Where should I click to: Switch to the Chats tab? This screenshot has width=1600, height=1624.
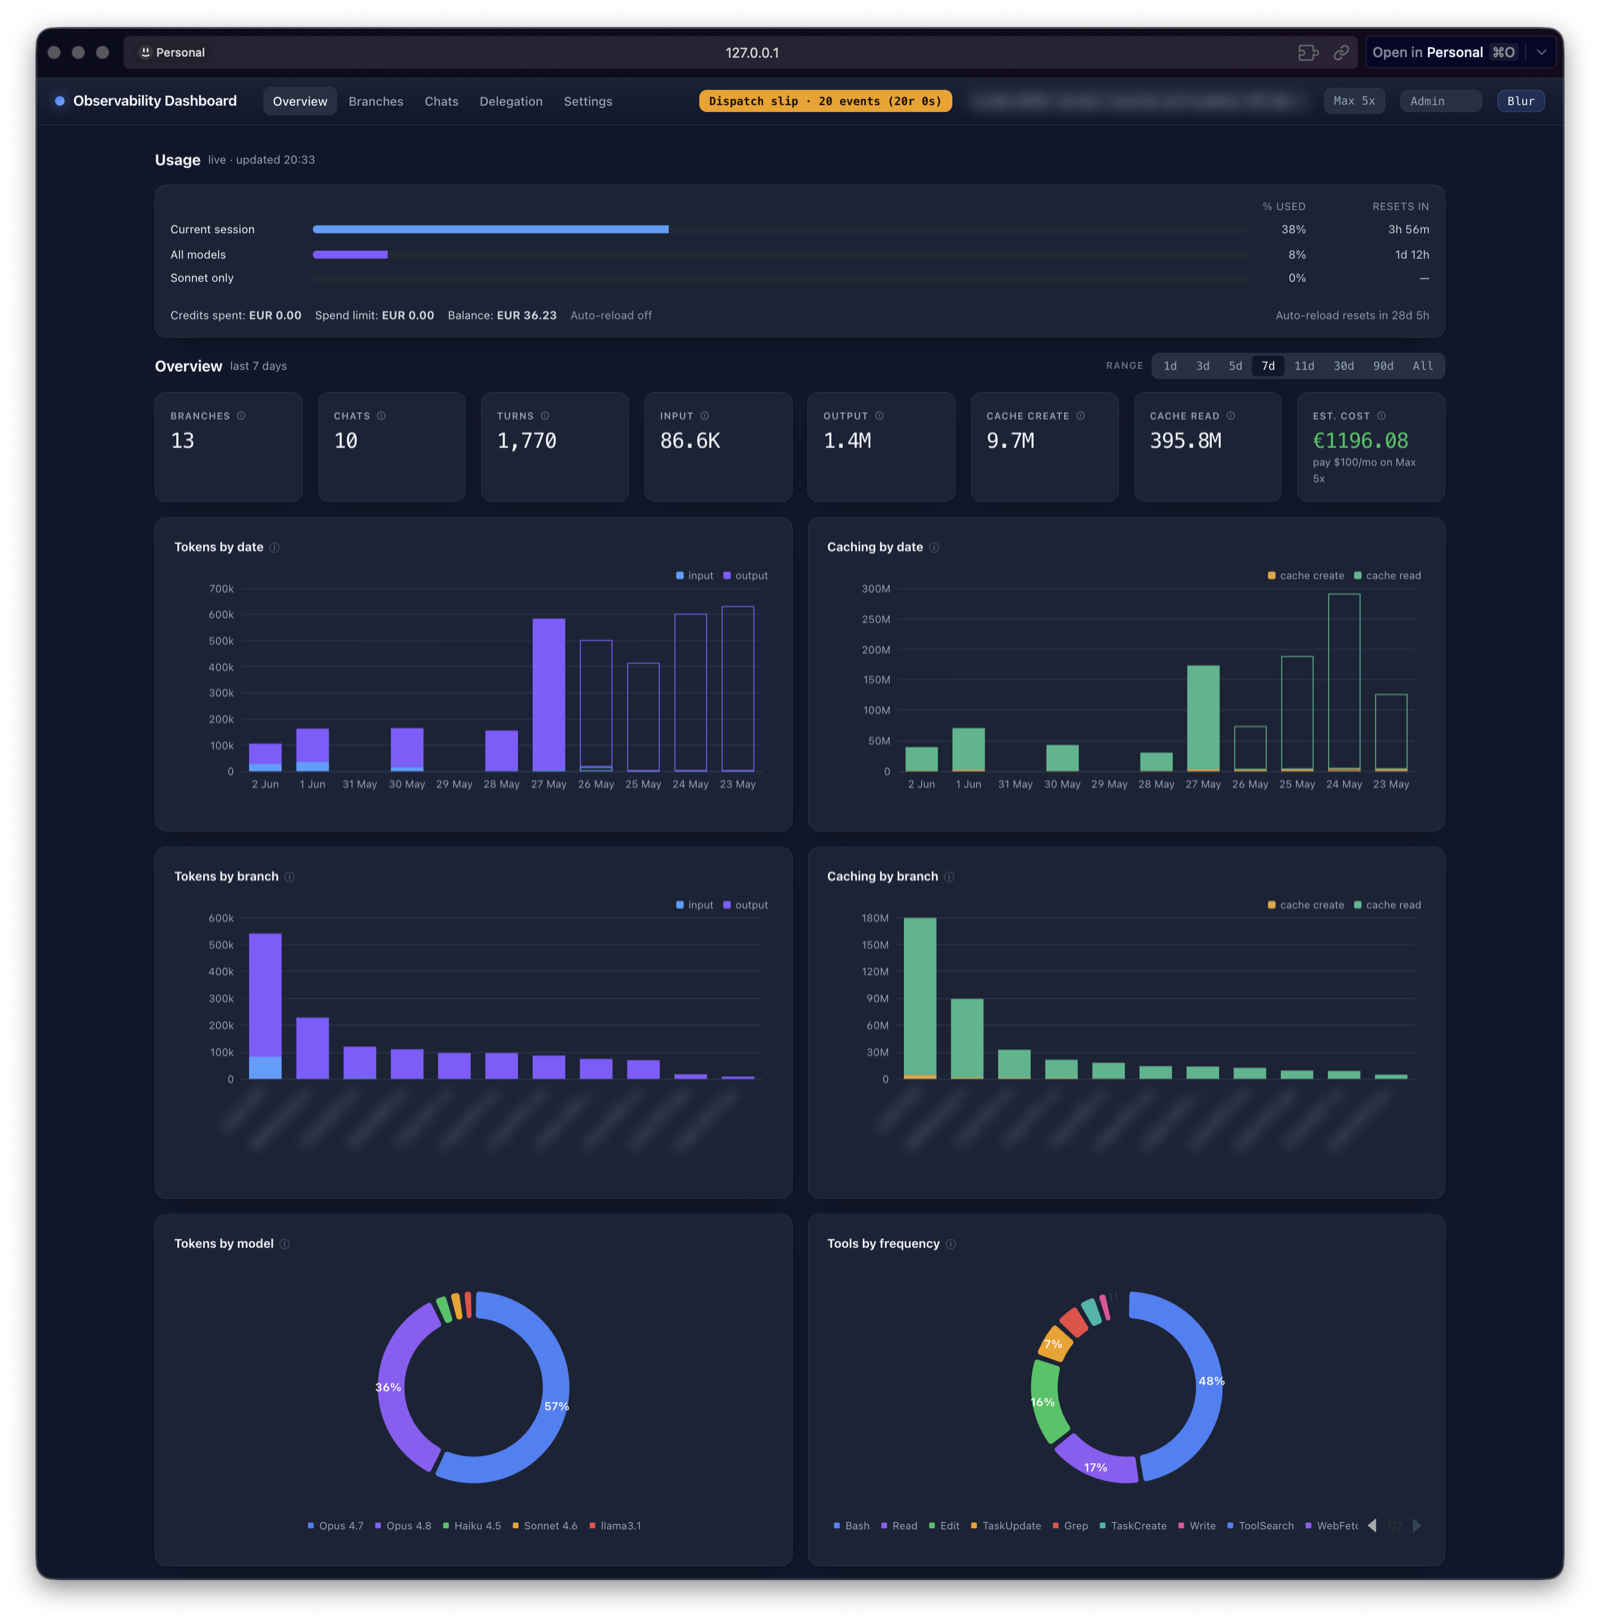click(441, 101)
